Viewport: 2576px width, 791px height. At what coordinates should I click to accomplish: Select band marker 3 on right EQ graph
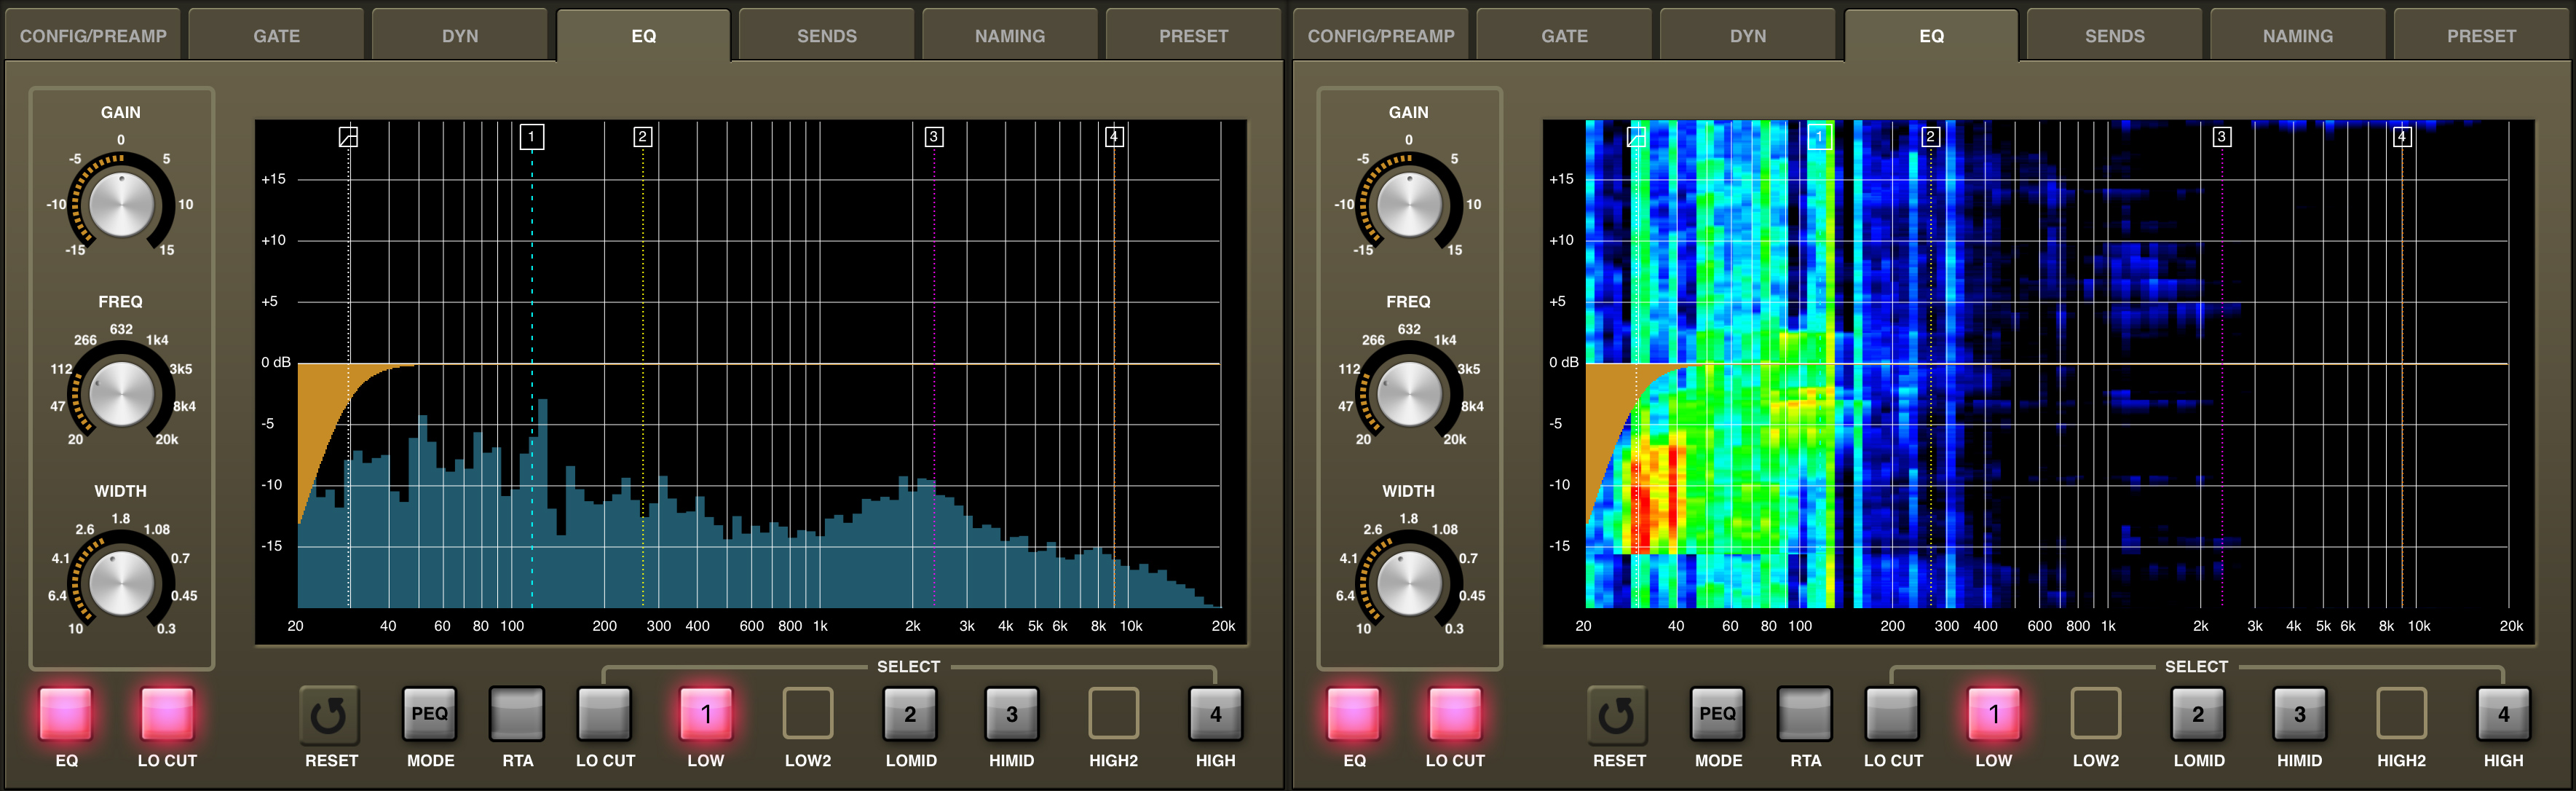[x=2221, y=137]
